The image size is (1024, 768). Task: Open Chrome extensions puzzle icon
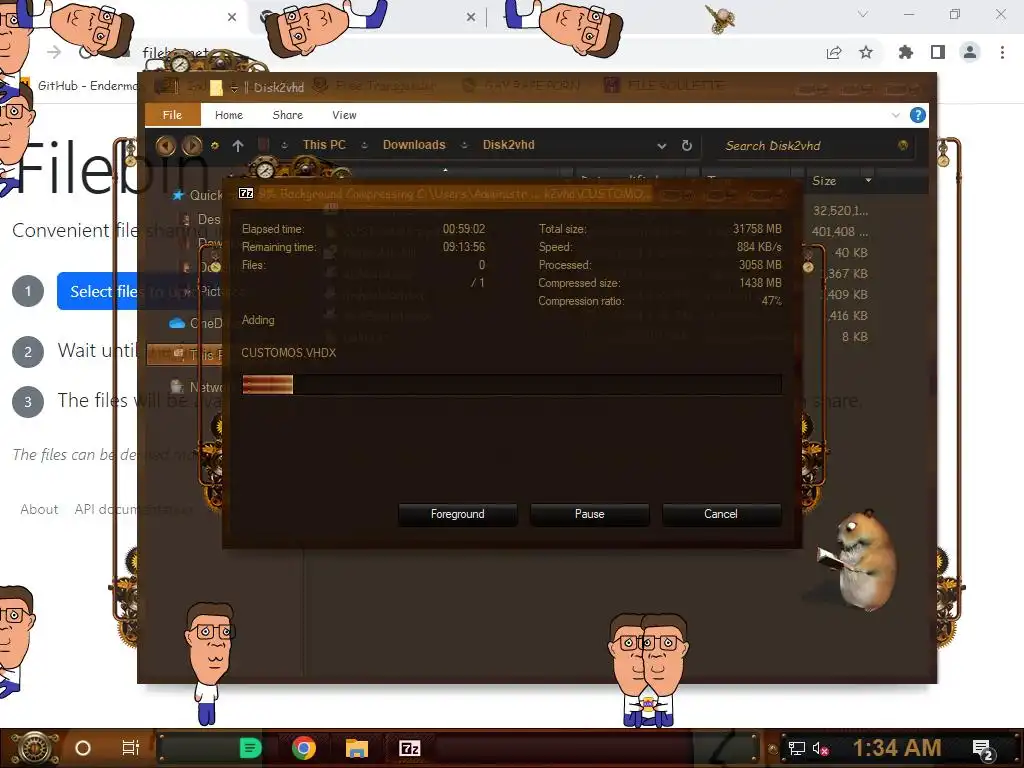coord(906,52)
